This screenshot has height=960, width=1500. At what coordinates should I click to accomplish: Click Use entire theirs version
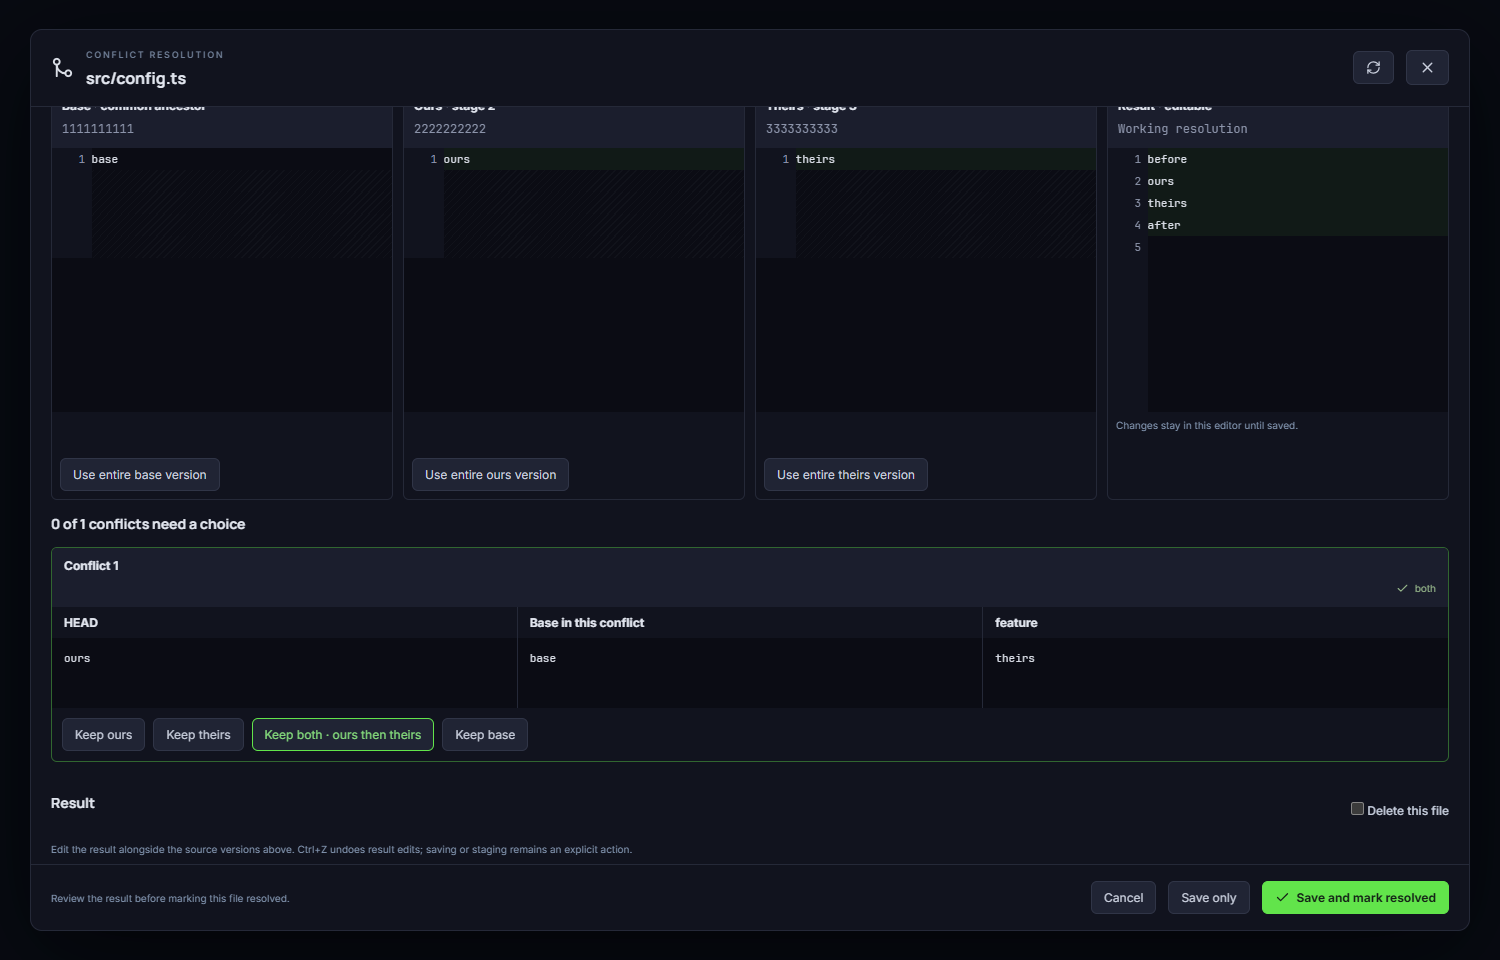(846, 475)
